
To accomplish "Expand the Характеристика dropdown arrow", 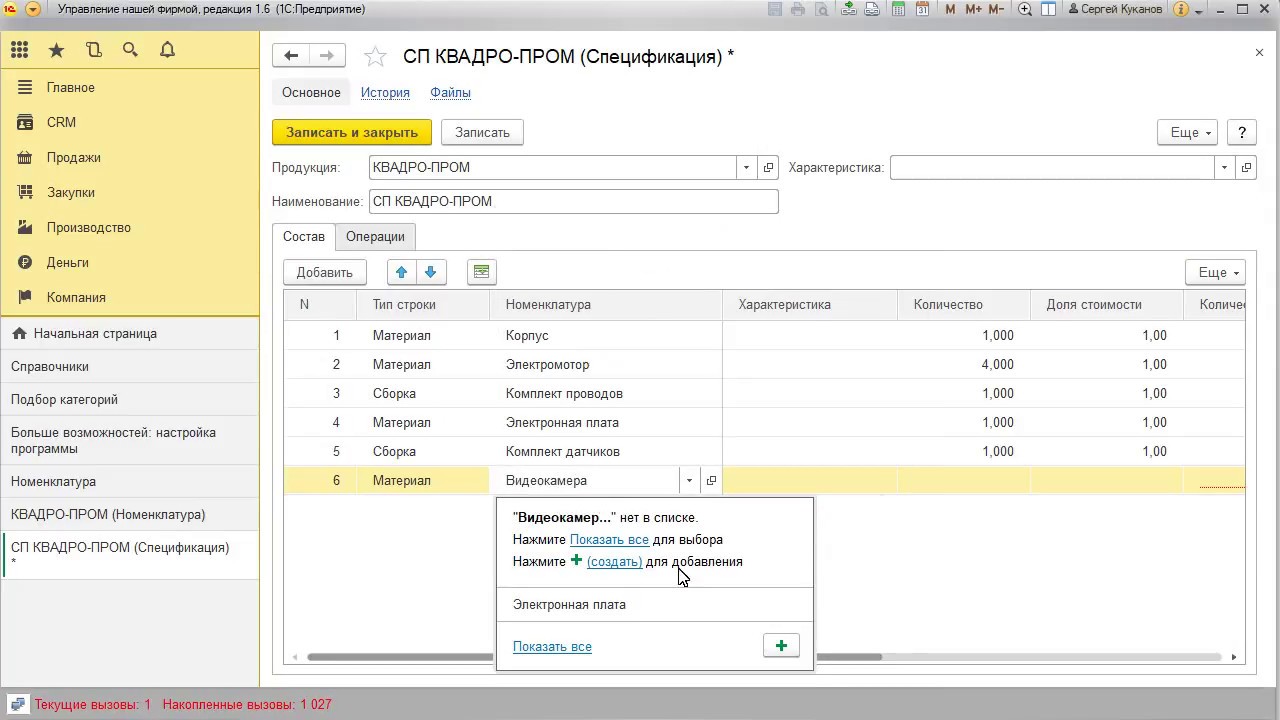I will [1224, 167].
